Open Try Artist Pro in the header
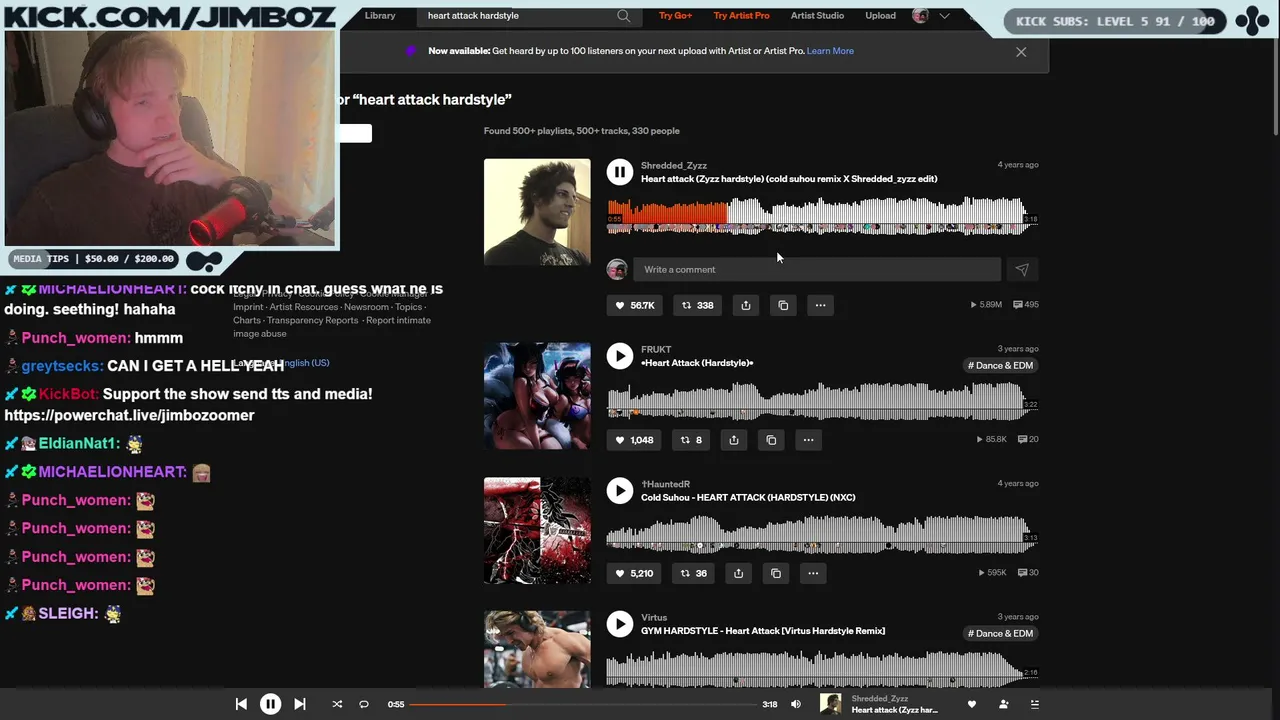 (x=742, y=16)
